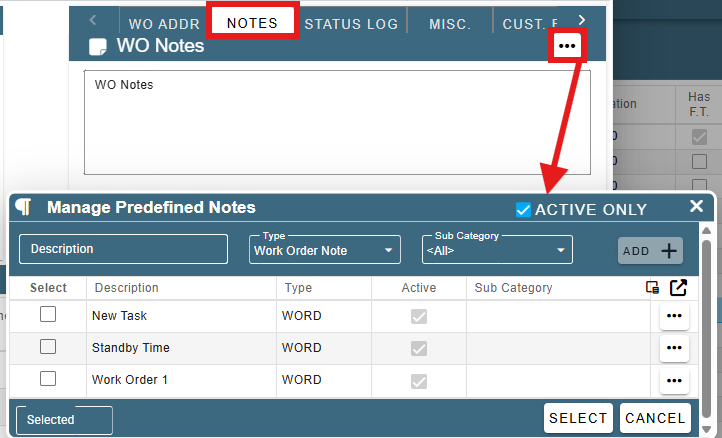Screen dimensions: 722x438
Task: Click the Active checkbox for Work Order 1
Action: coord(419,381)
